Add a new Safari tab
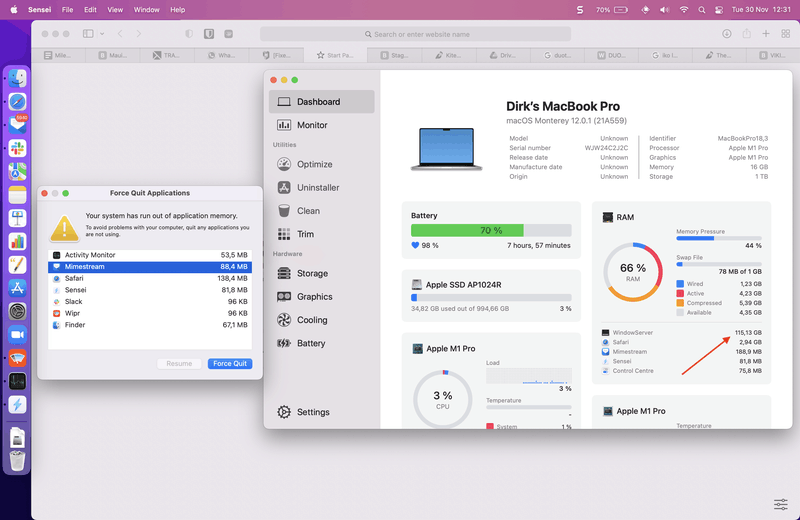800x520 pixels. click(766, 34)
